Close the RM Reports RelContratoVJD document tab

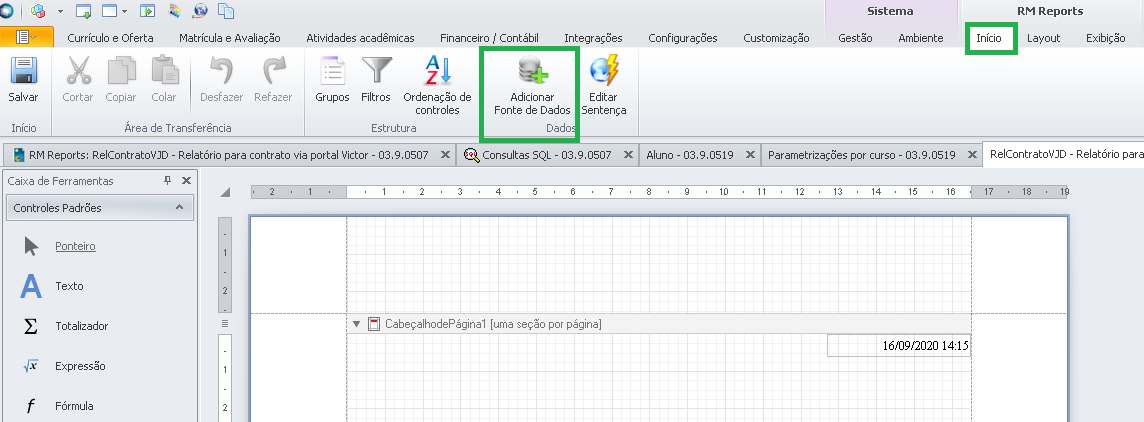pos(446,155)
